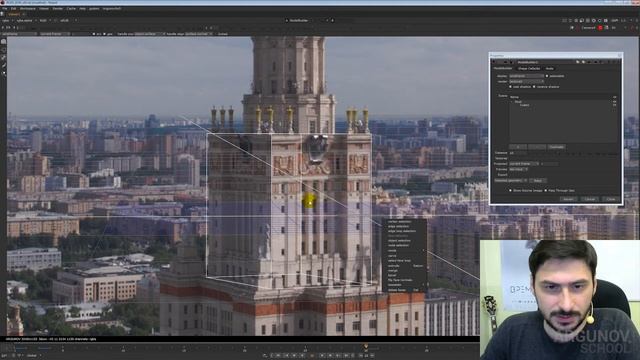The image size is (640, 360).
Task: Choose node selection from context menu
Action: point(398,245)
